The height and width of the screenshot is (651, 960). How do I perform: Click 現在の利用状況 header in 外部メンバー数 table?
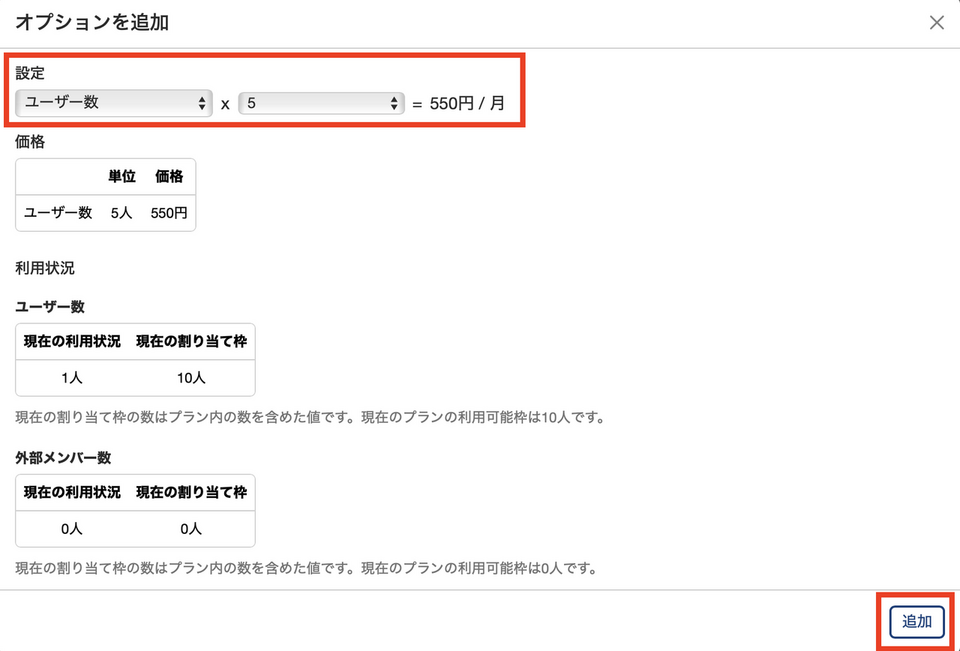click(72, 492)
